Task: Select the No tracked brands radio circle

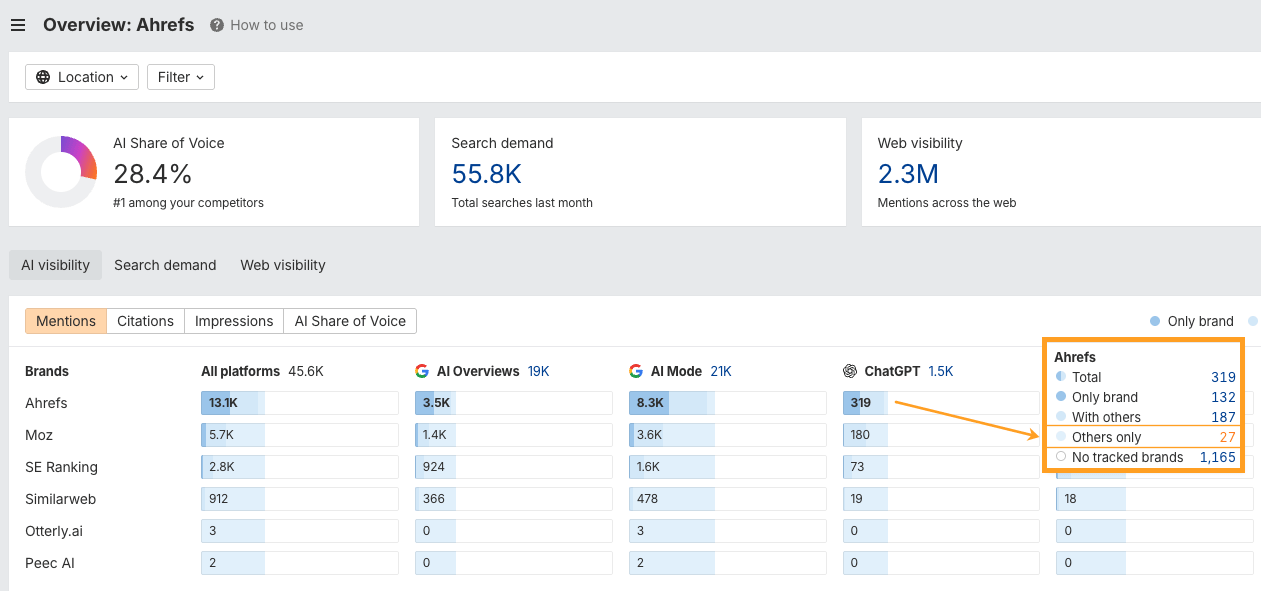Action: click(1061, 457)
